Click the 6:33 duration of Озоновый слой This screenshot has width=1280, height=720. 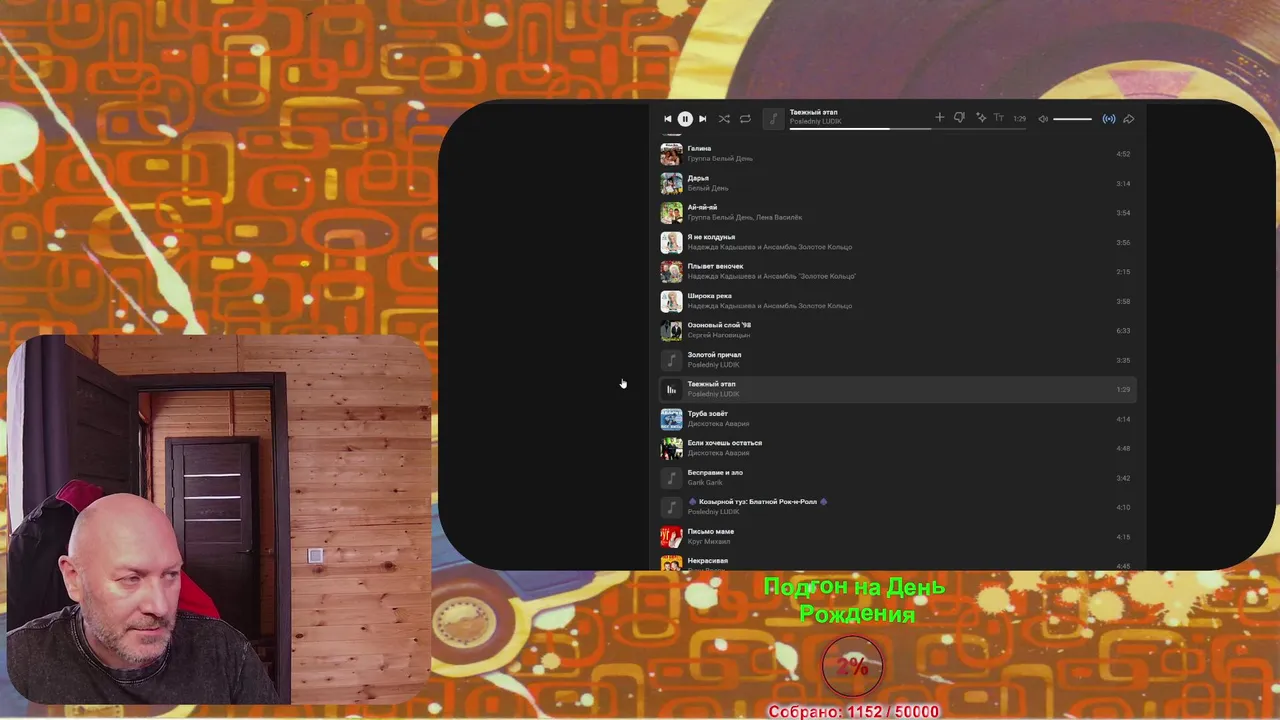[x=1123, y=331]
